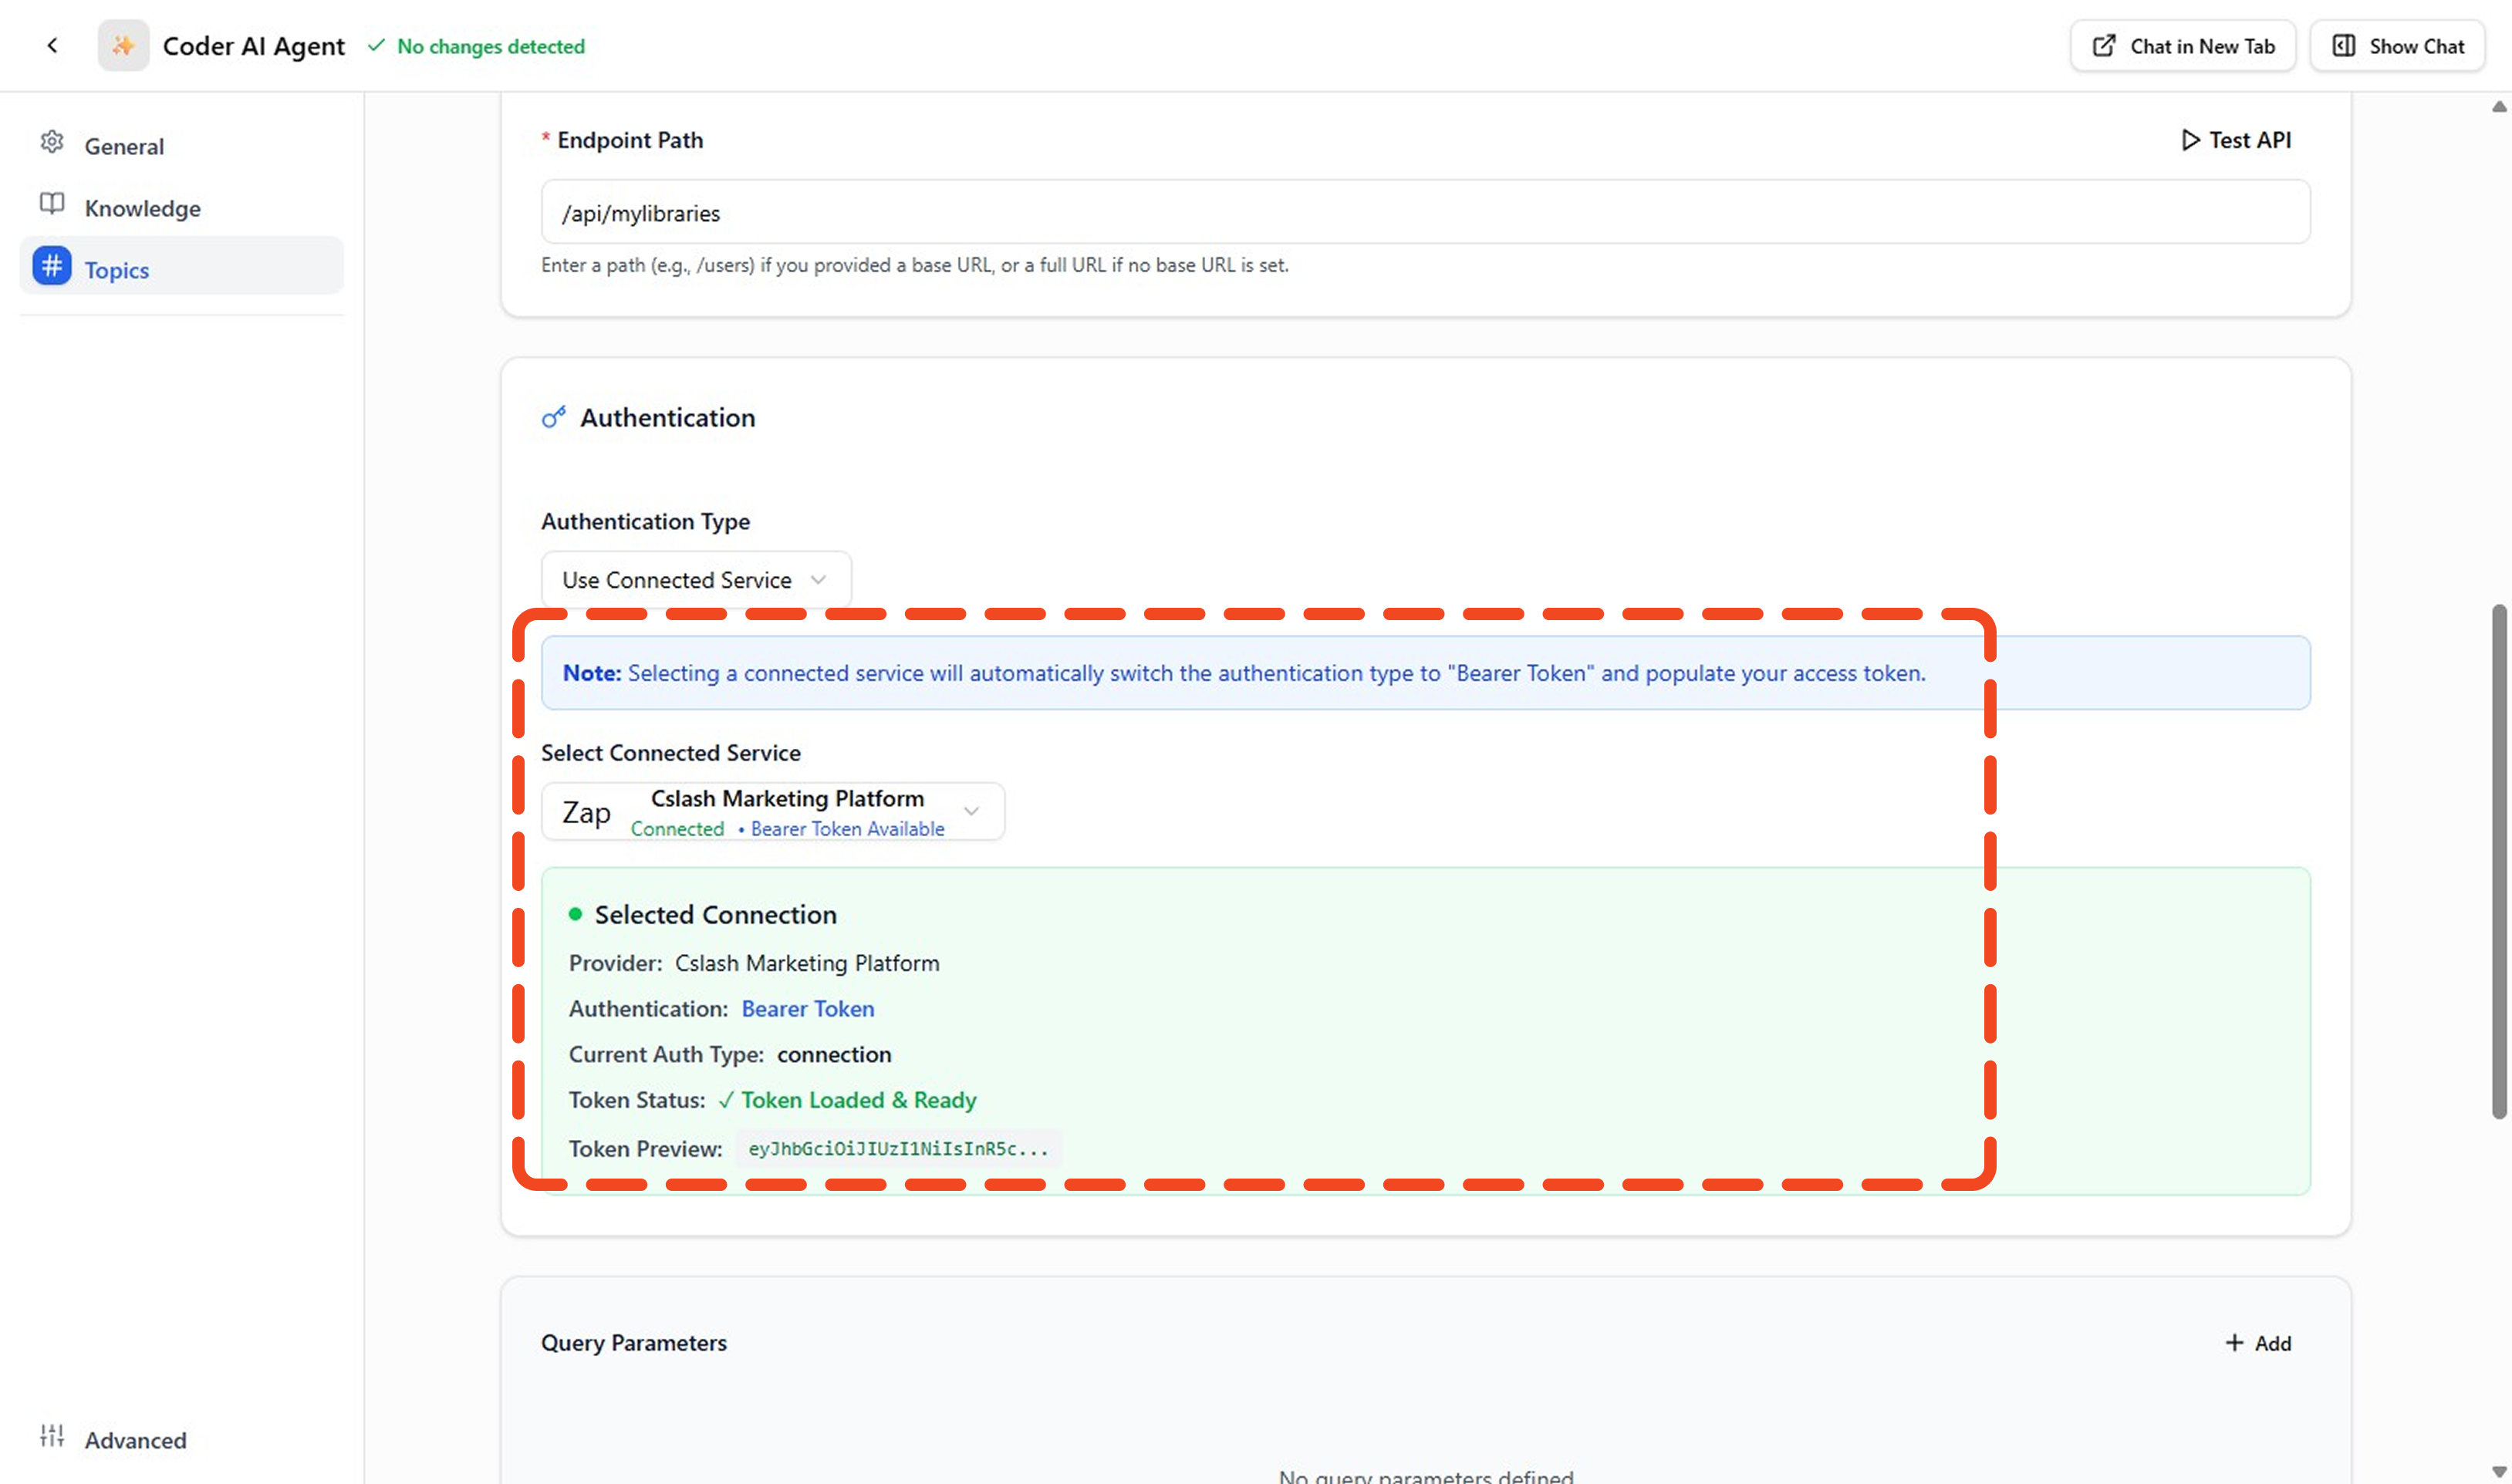Click the General gear icon
This screenshot has height=1484, width=2512.
click(x=52, y=143)
